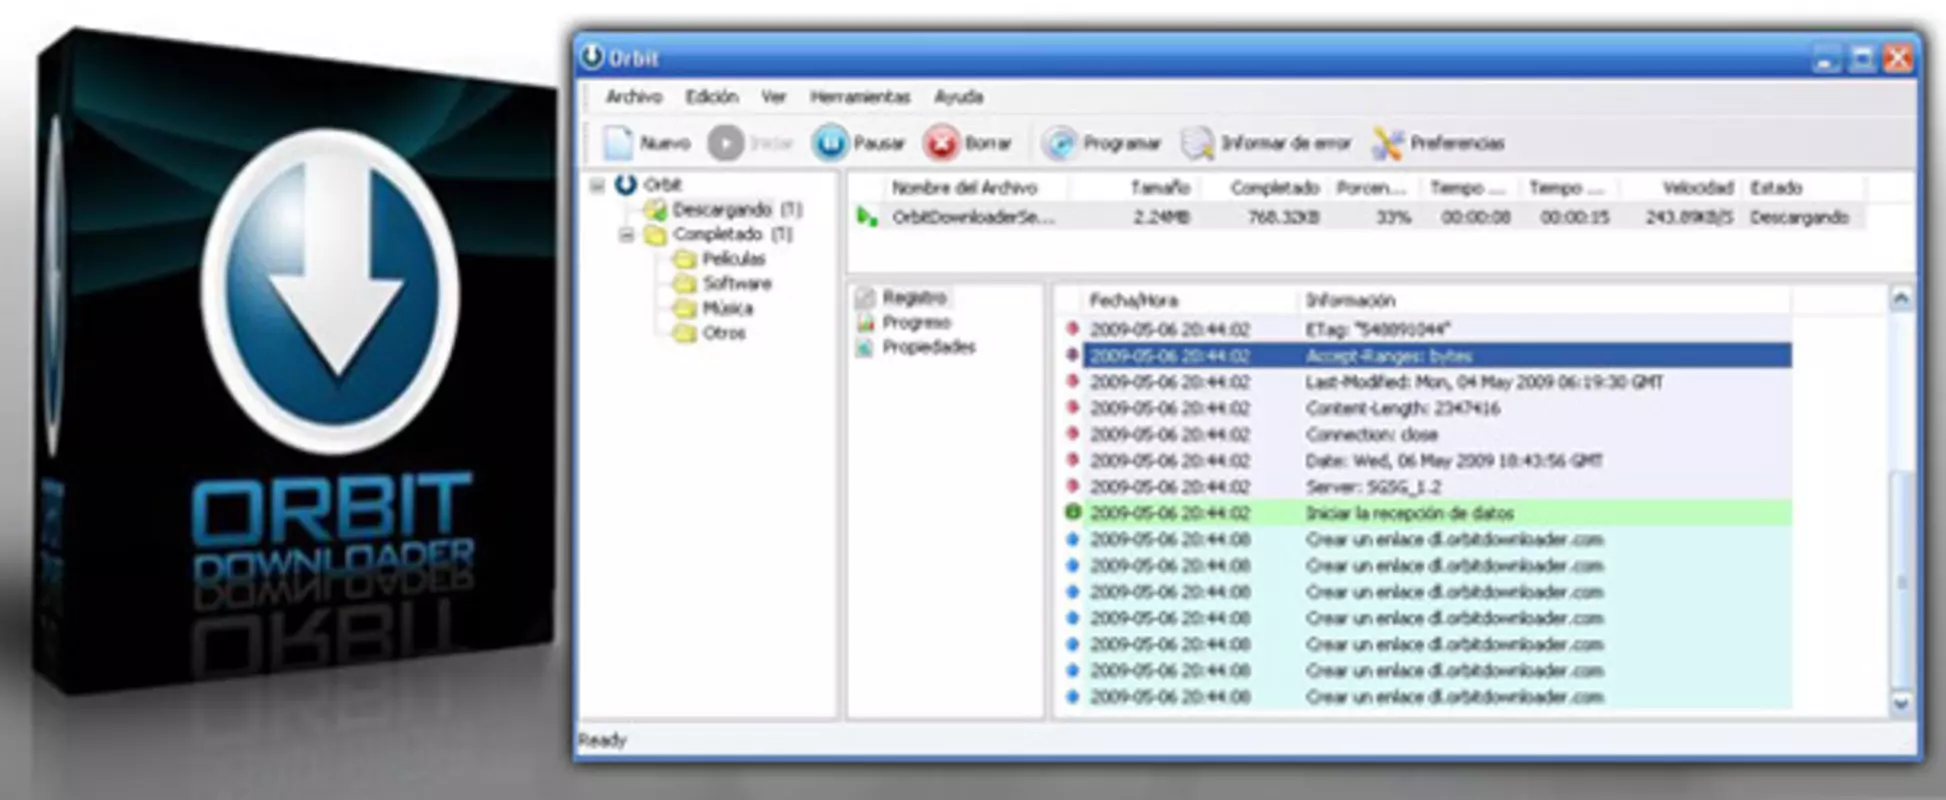The image size is (1946, 800).
Task: Click the Completado column header
Action: point(1275,188)
